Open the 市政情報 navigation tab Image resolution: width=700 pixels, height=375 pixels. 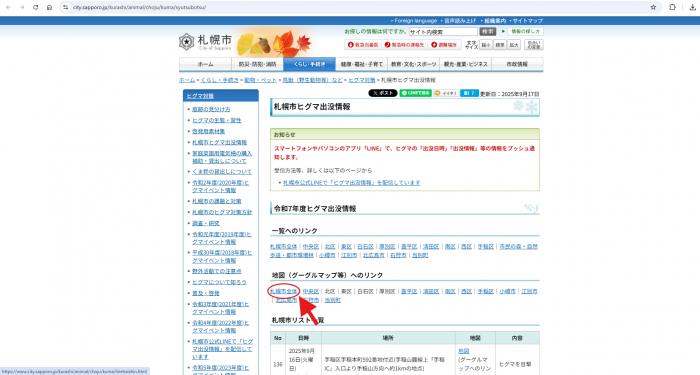pos(517,64)
